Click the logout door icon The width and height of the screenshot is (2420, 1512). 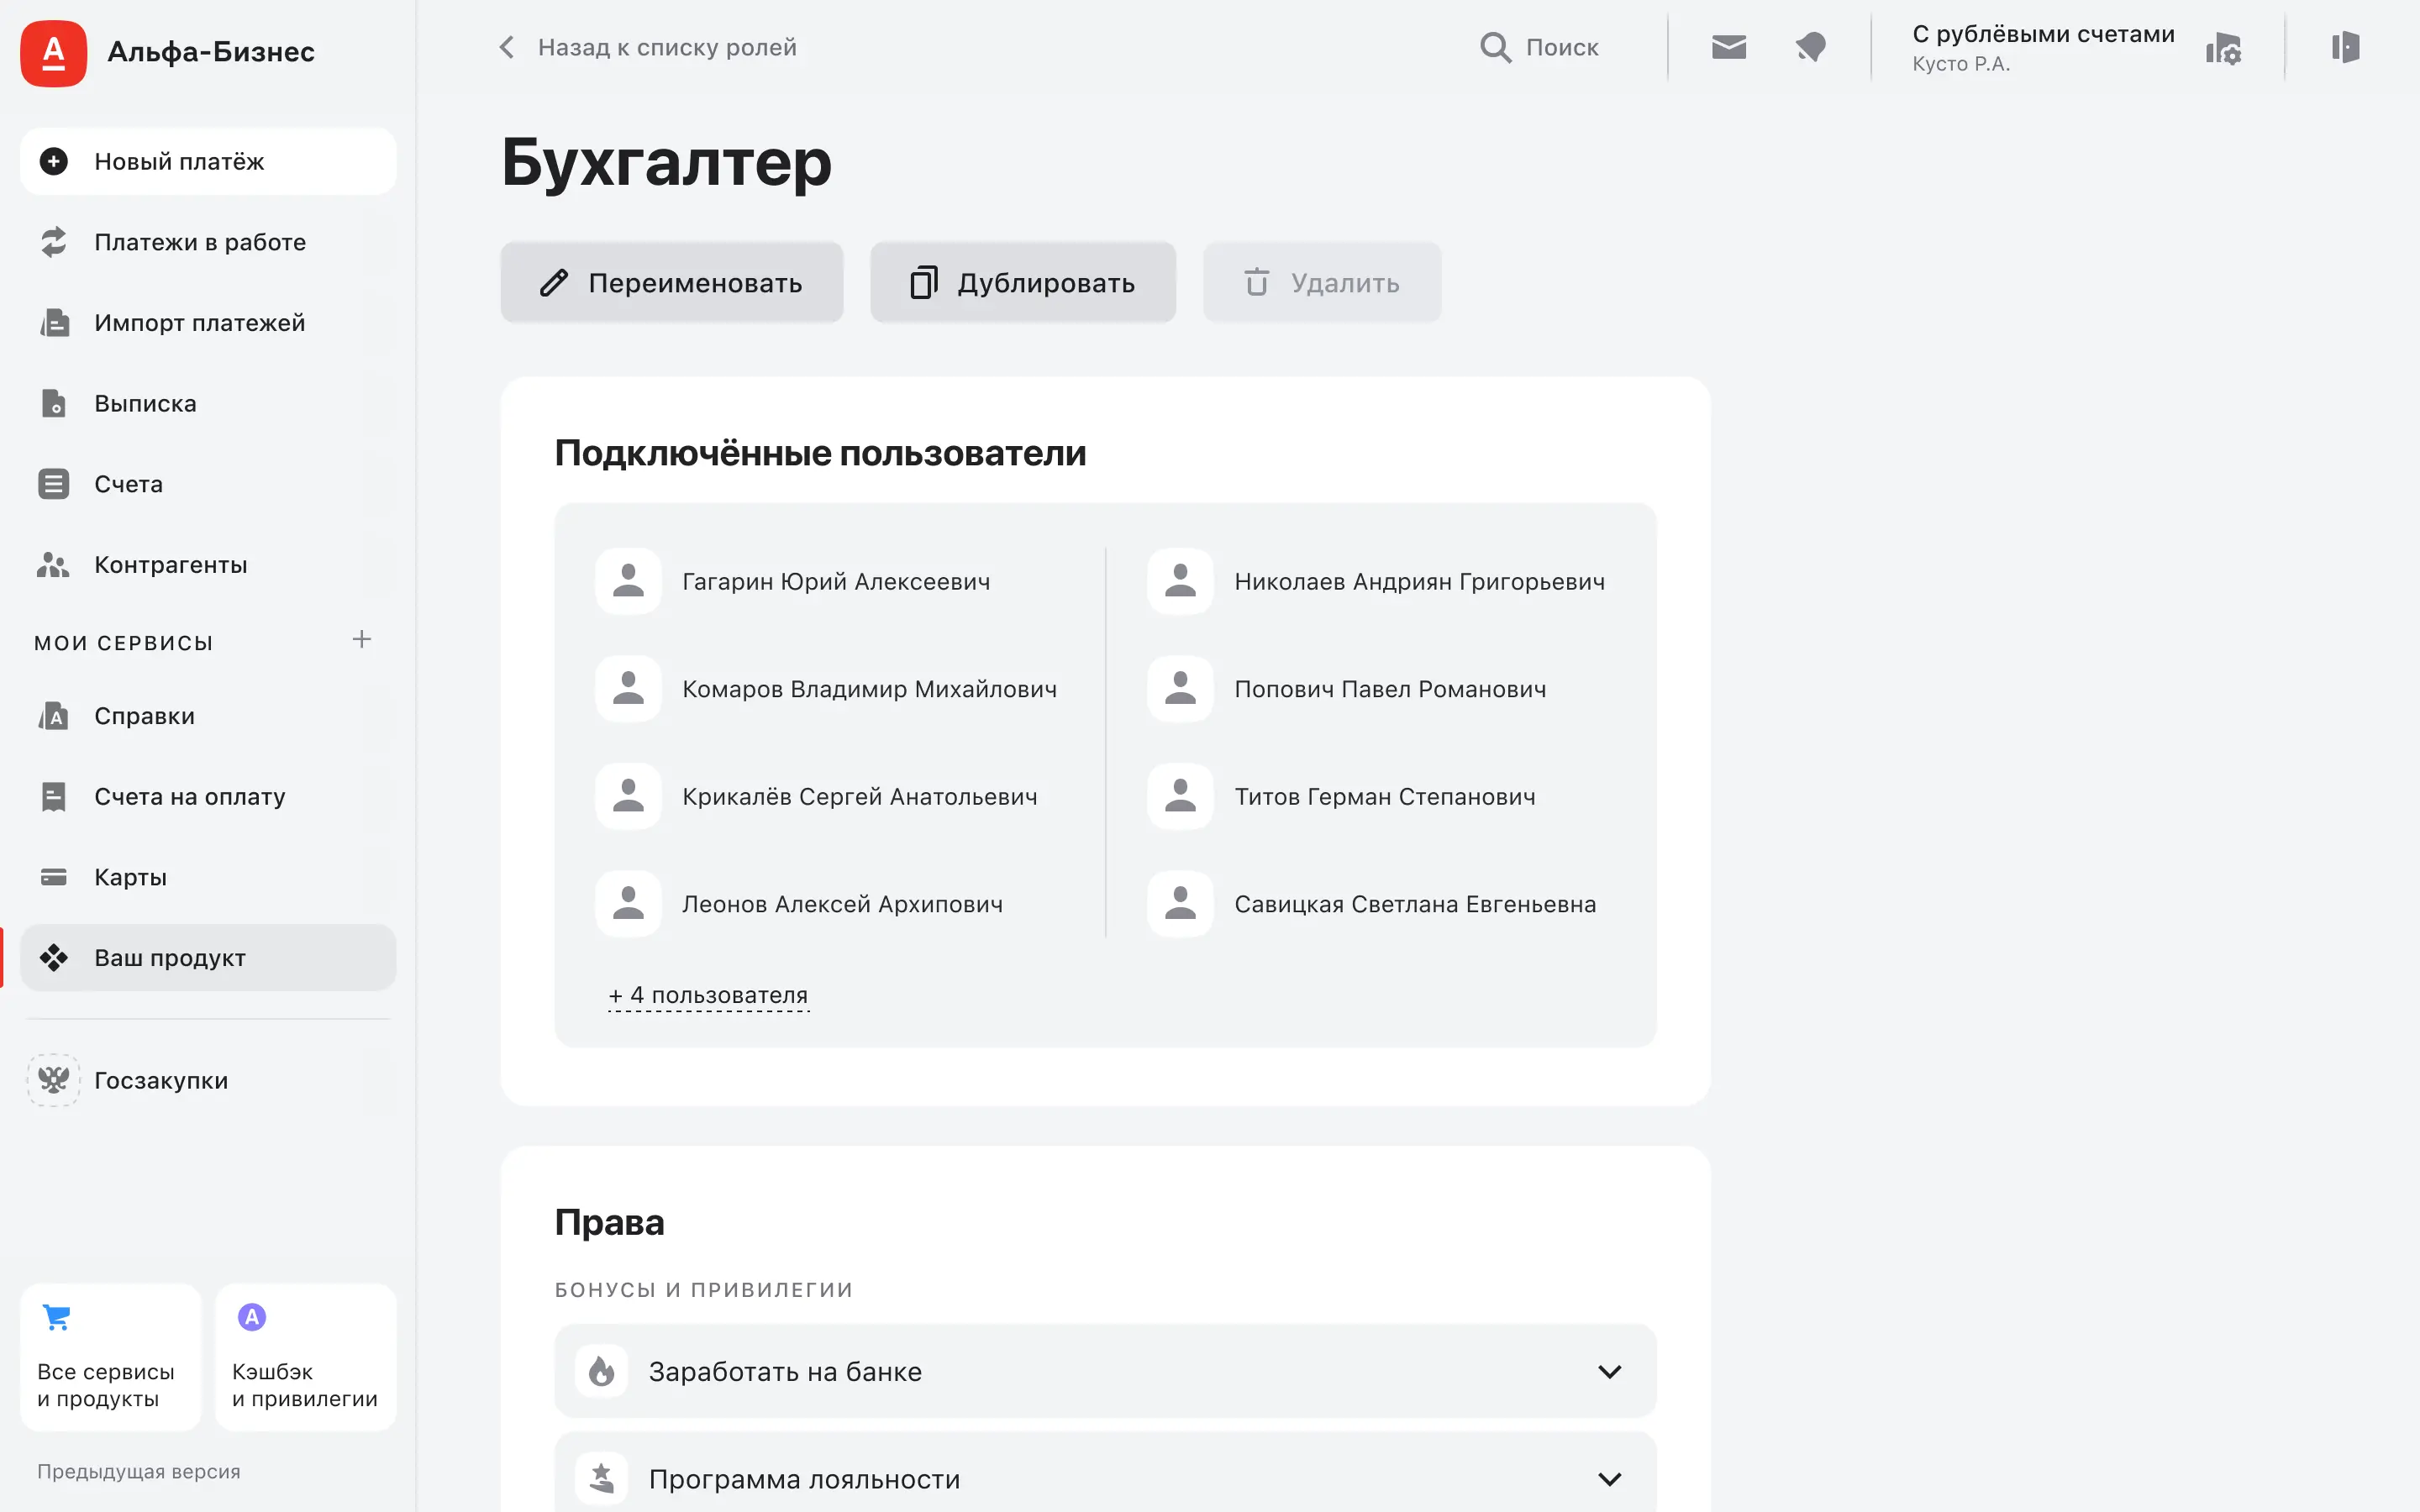click(x=2345, y=47)
